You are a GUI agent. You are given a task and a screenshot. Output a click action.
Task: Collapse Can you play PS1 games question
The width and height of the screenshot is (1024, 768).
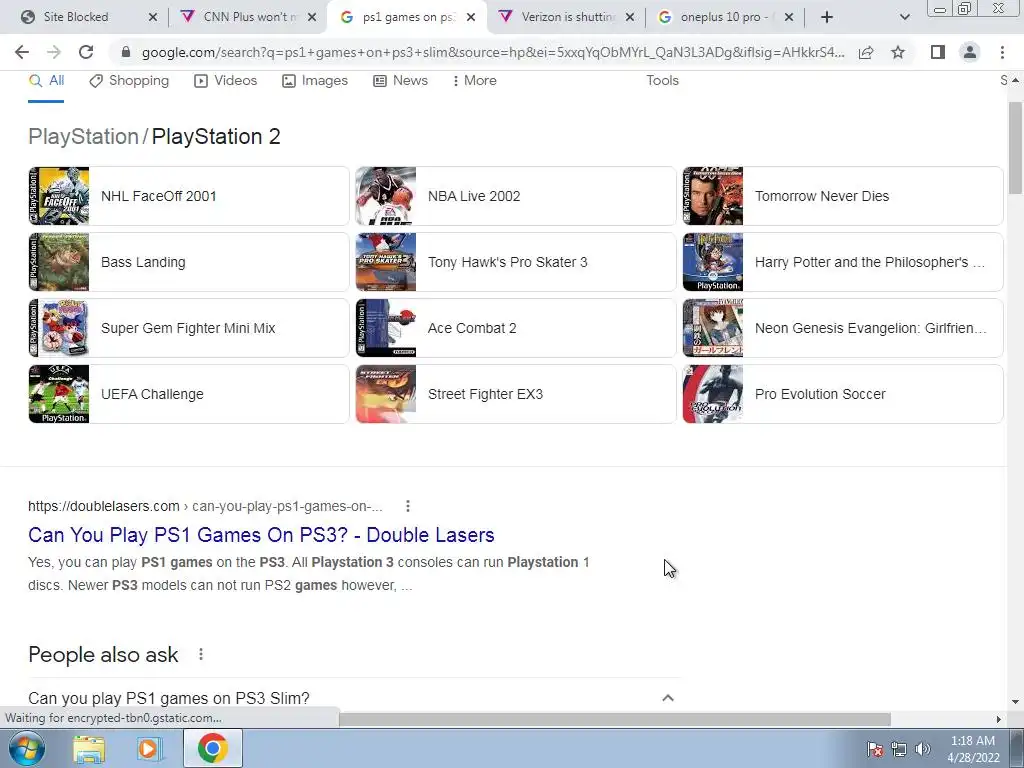[x=667, y=698]
